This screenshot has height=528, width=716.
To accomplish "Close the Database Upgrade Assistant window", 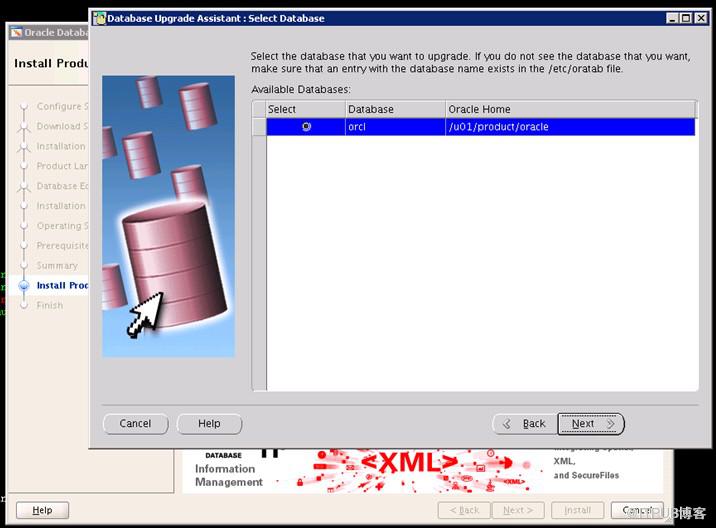I will (701, 18).
